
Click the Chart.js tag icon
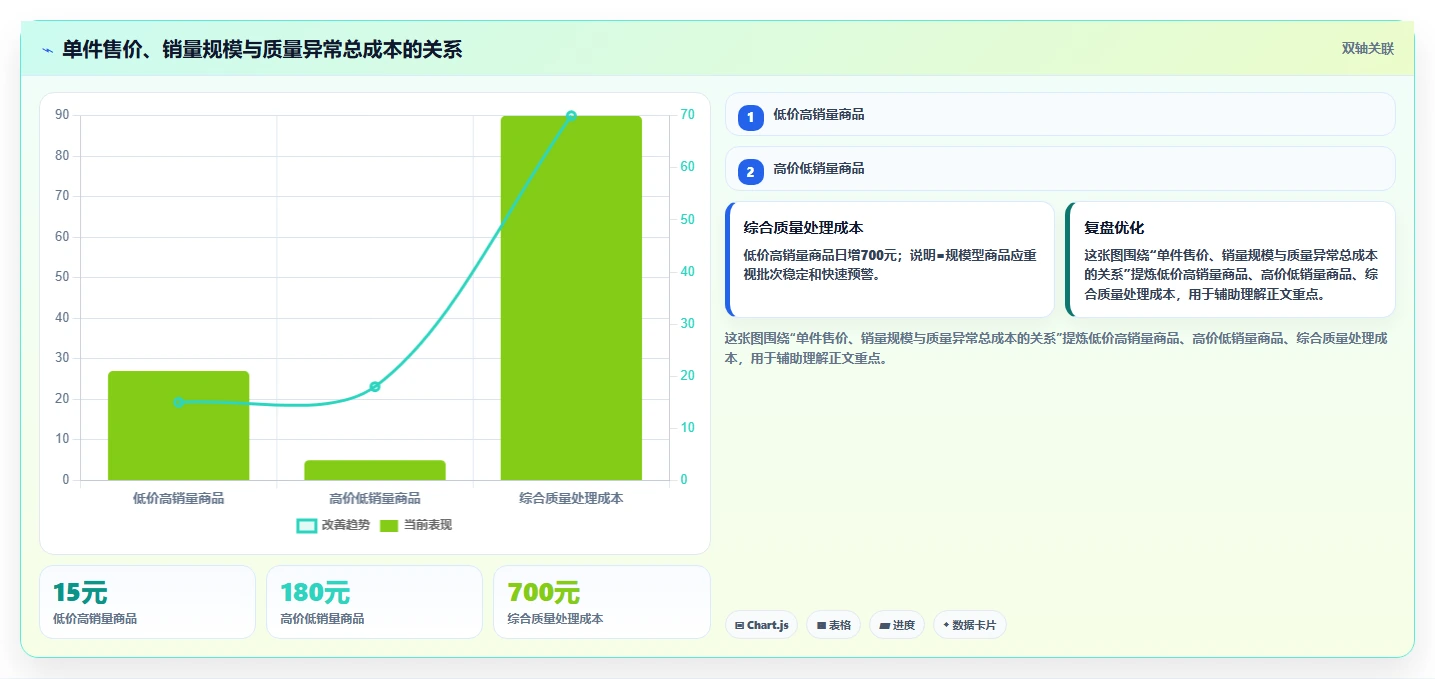[739, 625]
